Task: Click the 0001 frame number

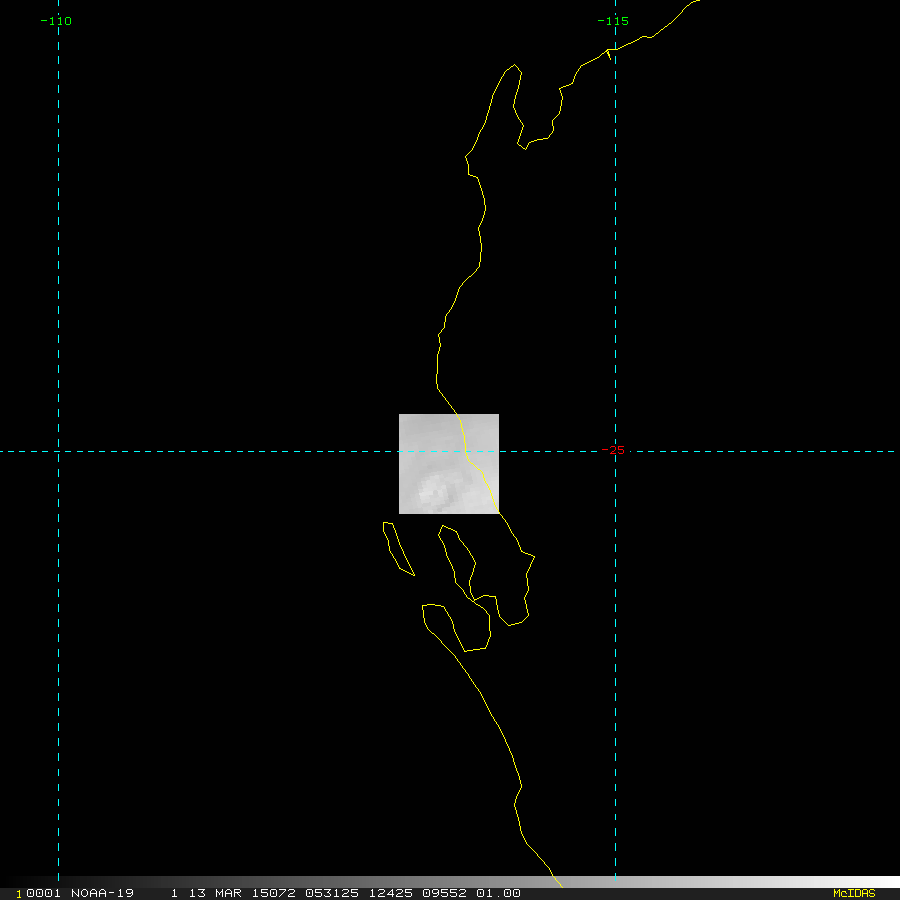Action: (43, 893)
